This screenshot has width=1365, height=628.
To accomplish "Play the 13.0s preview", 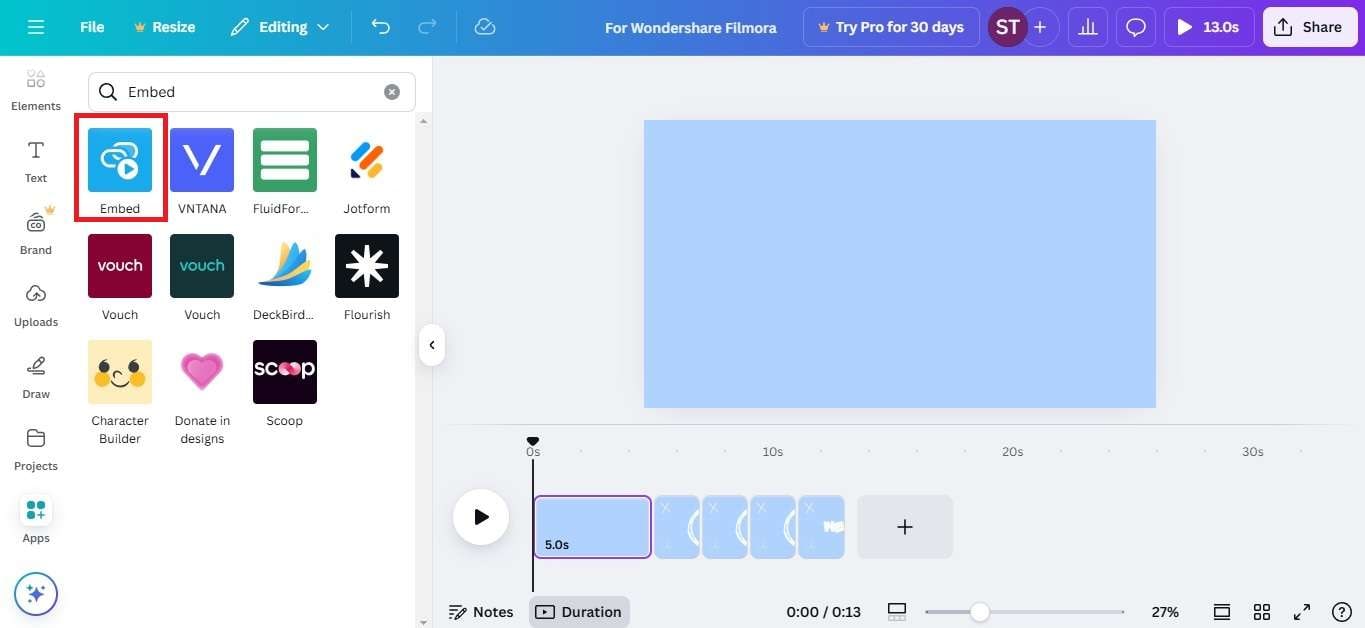I will [x=1209, y=27].
